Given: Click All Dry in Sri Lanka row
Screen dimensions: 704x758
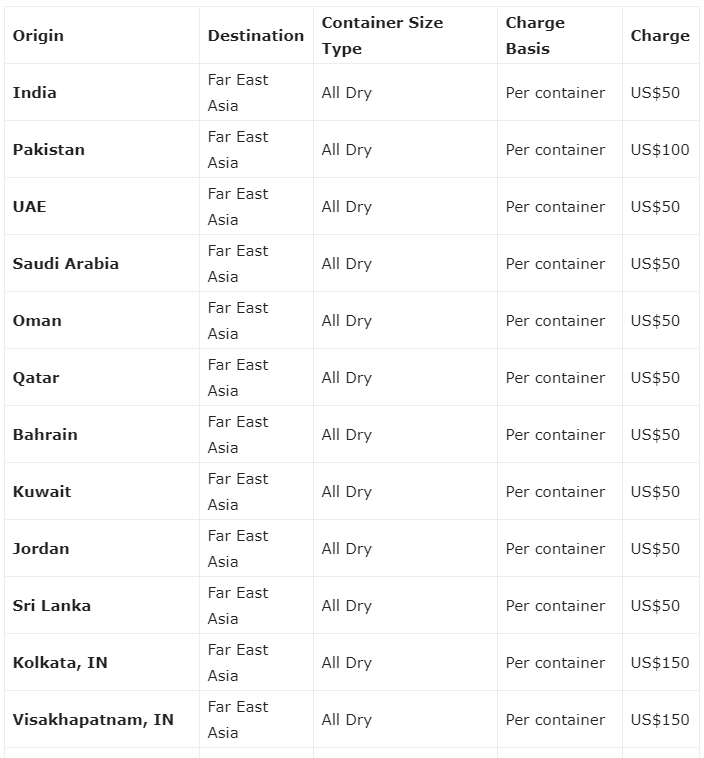Looking at the screenshot, I should coord(347,606).
